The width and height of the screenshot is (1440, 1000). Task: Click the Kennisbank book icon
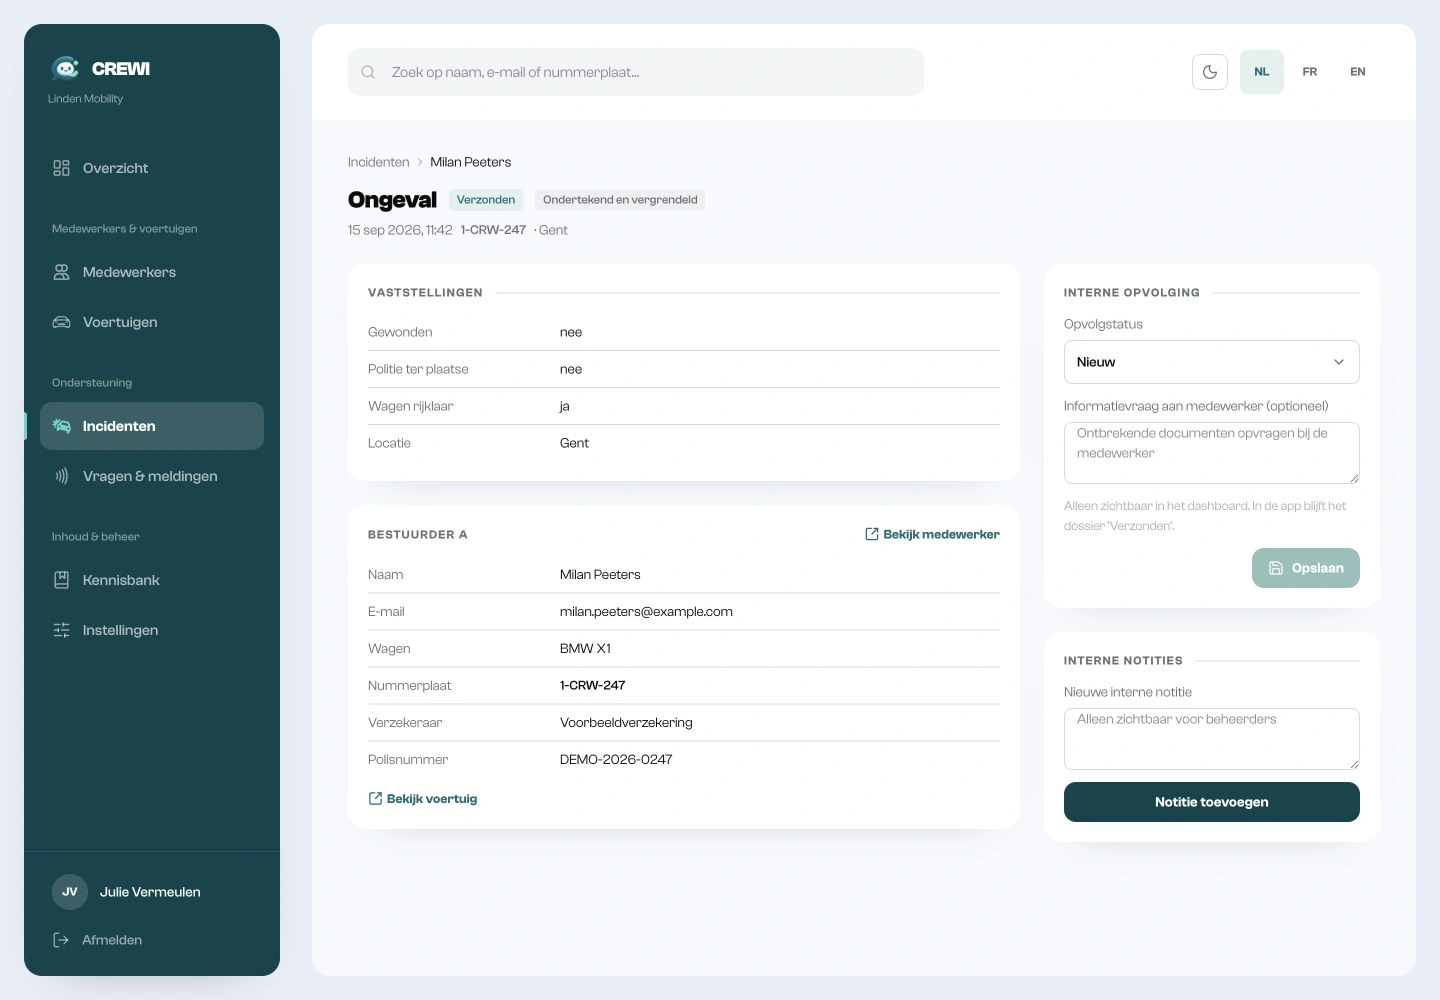[x=62, y=580]
